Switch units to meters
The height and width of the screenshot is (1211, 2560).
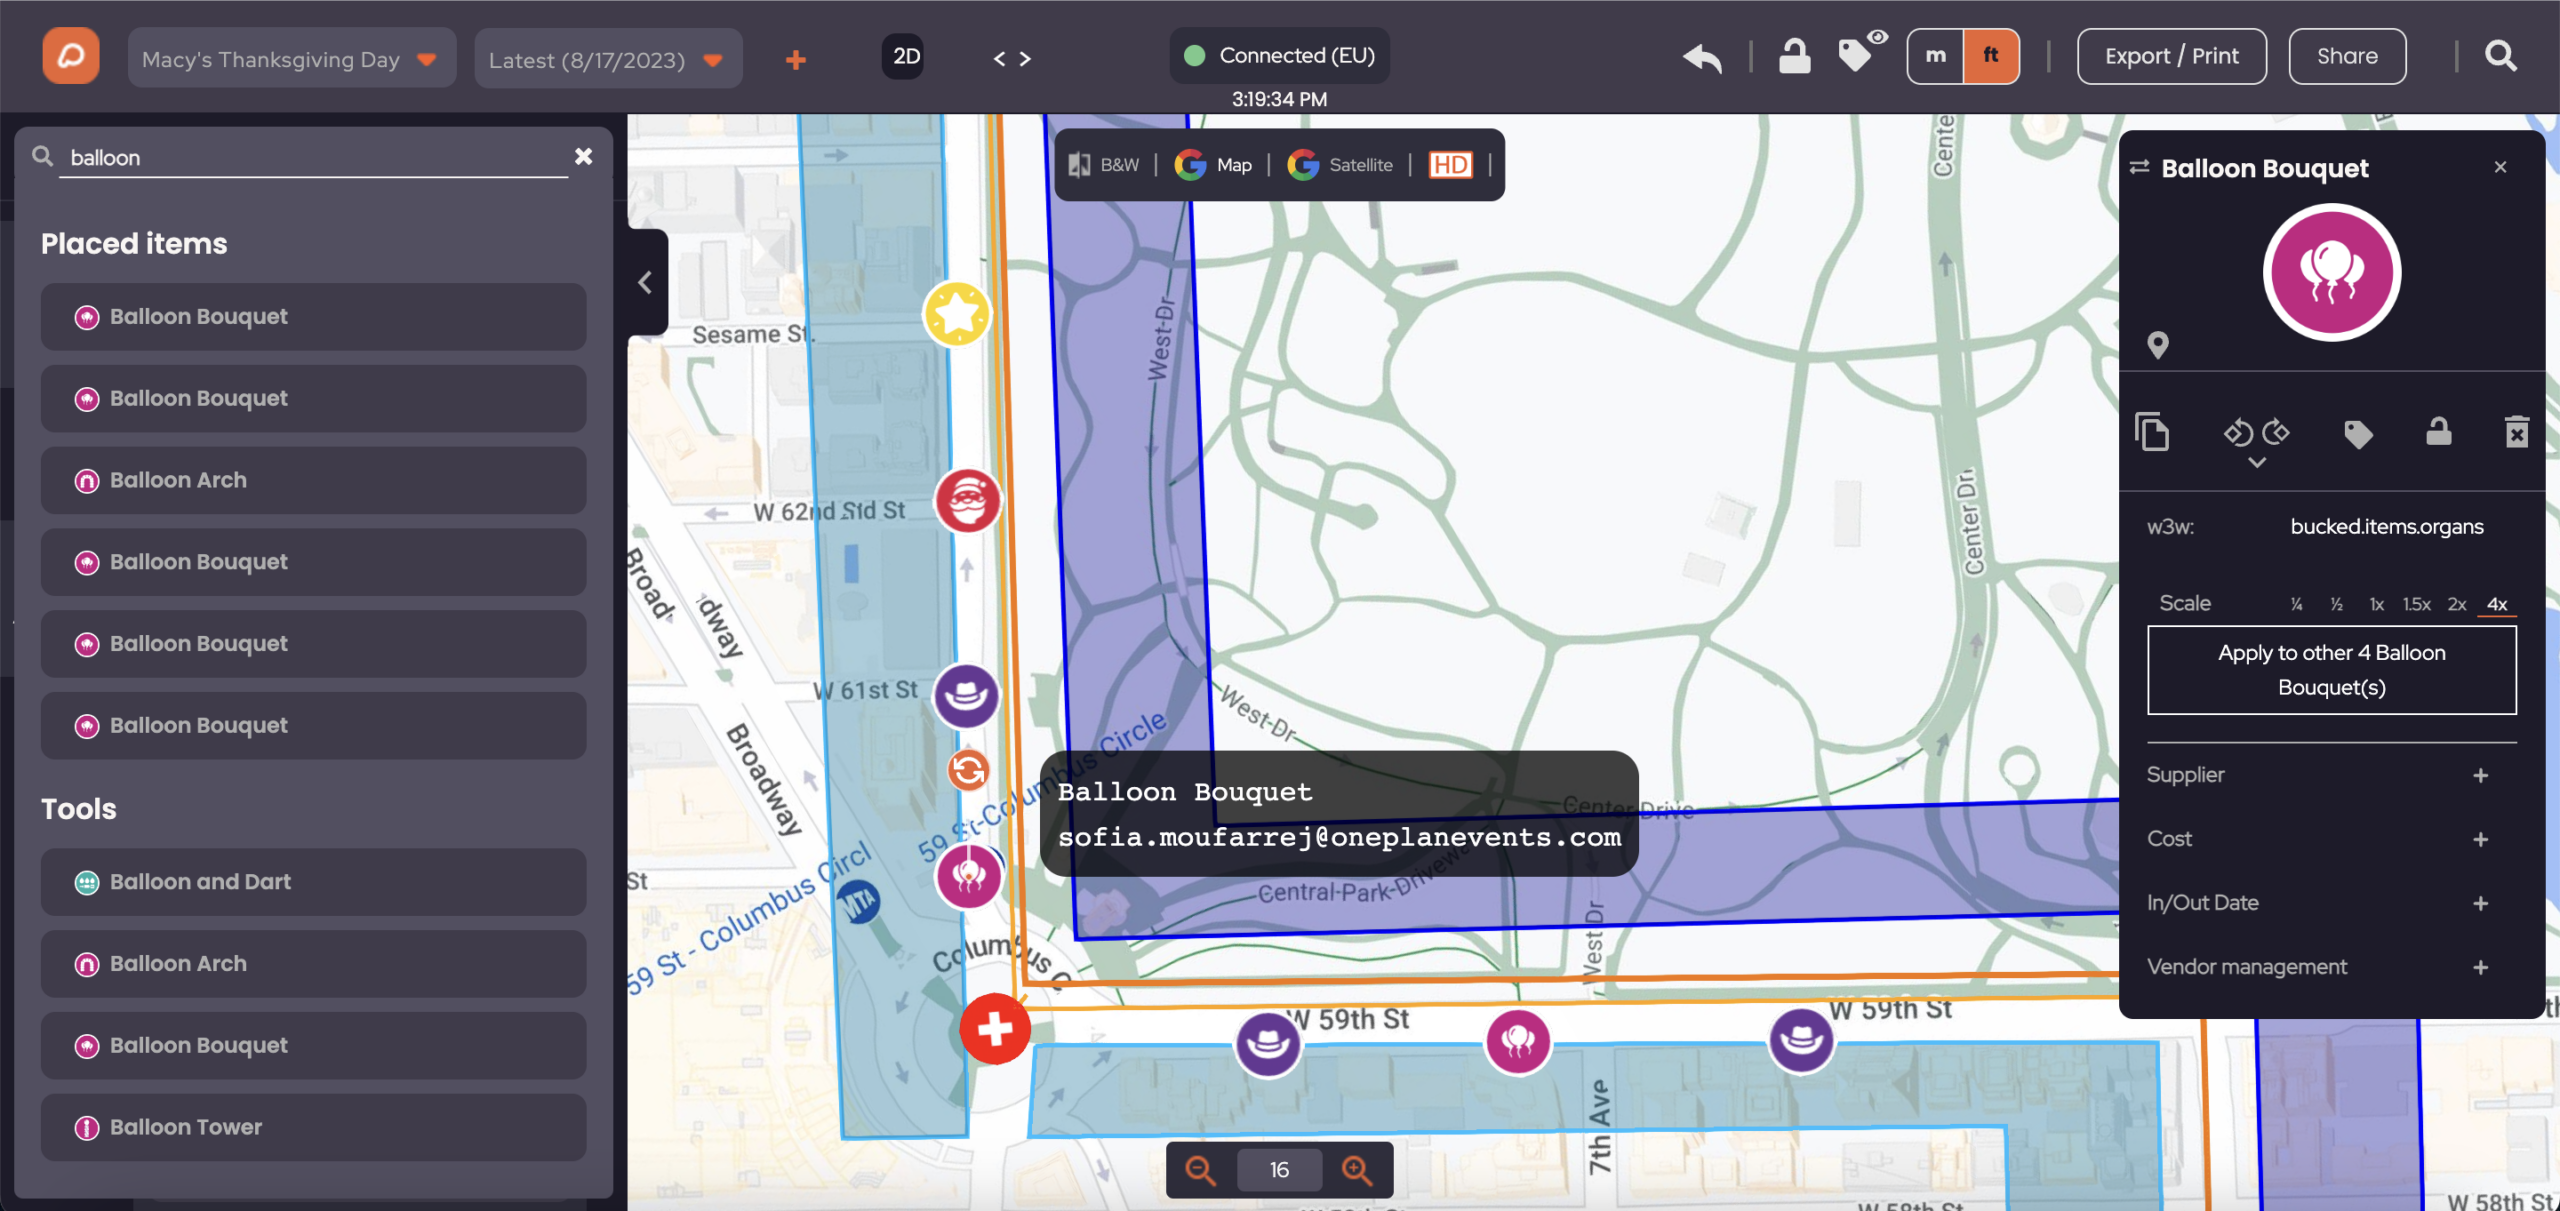click(x=1936, y=56)
